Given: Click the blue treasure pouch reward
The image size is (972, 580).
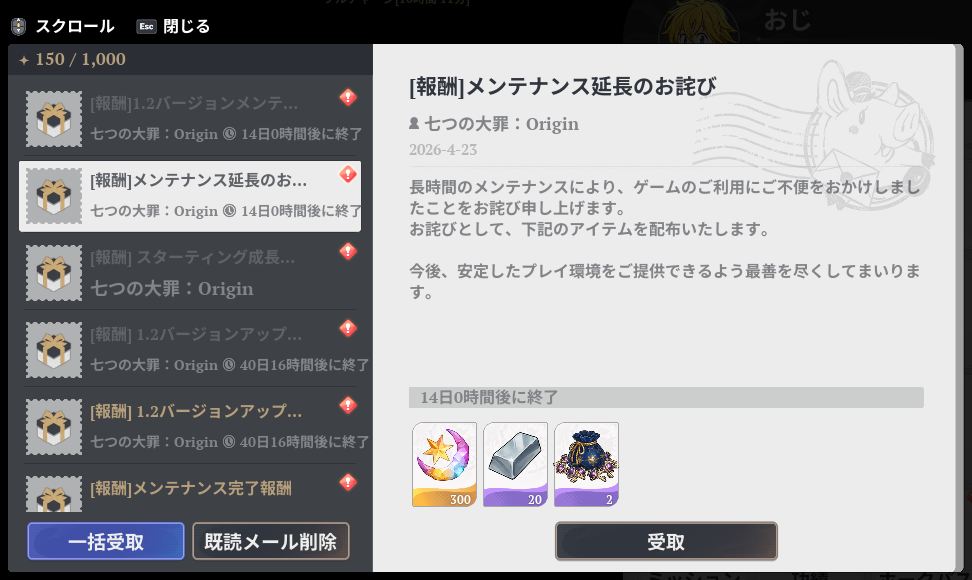Looking at the screenshot, I should (x=586, y=464).
